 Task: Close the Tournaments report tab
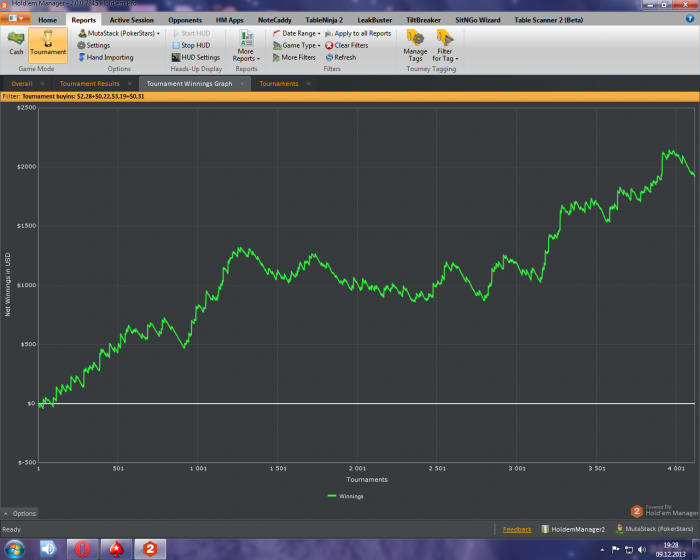pyautogui.click(x=308, y=84)
